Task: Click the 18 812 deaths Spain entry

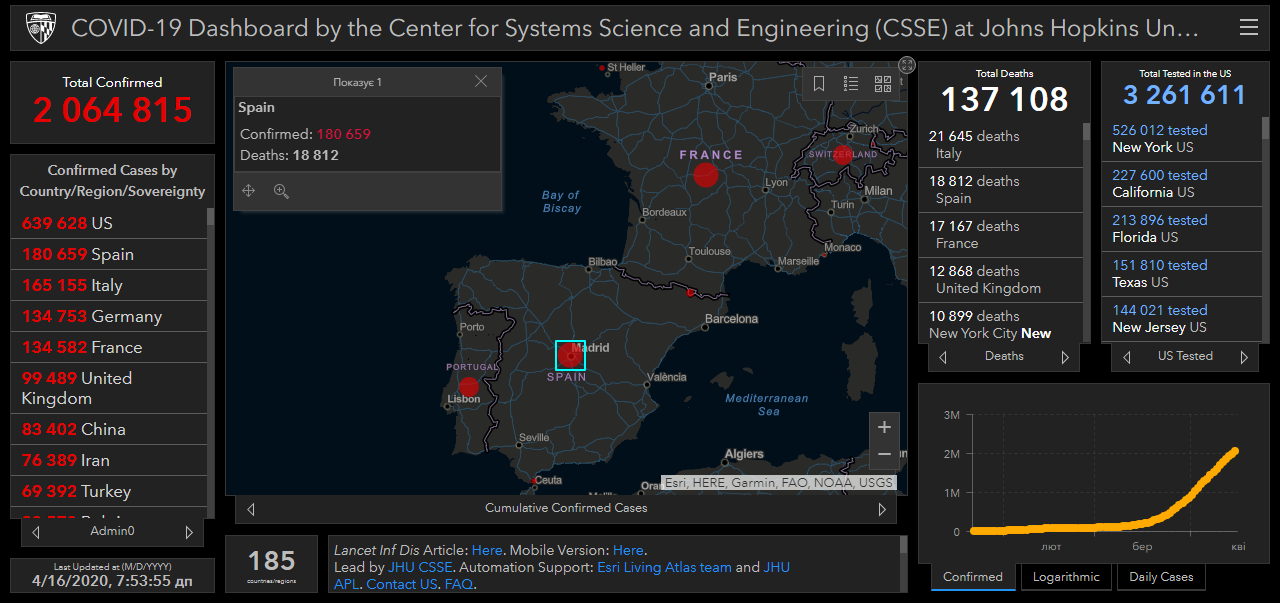Action: (1000, 190)
